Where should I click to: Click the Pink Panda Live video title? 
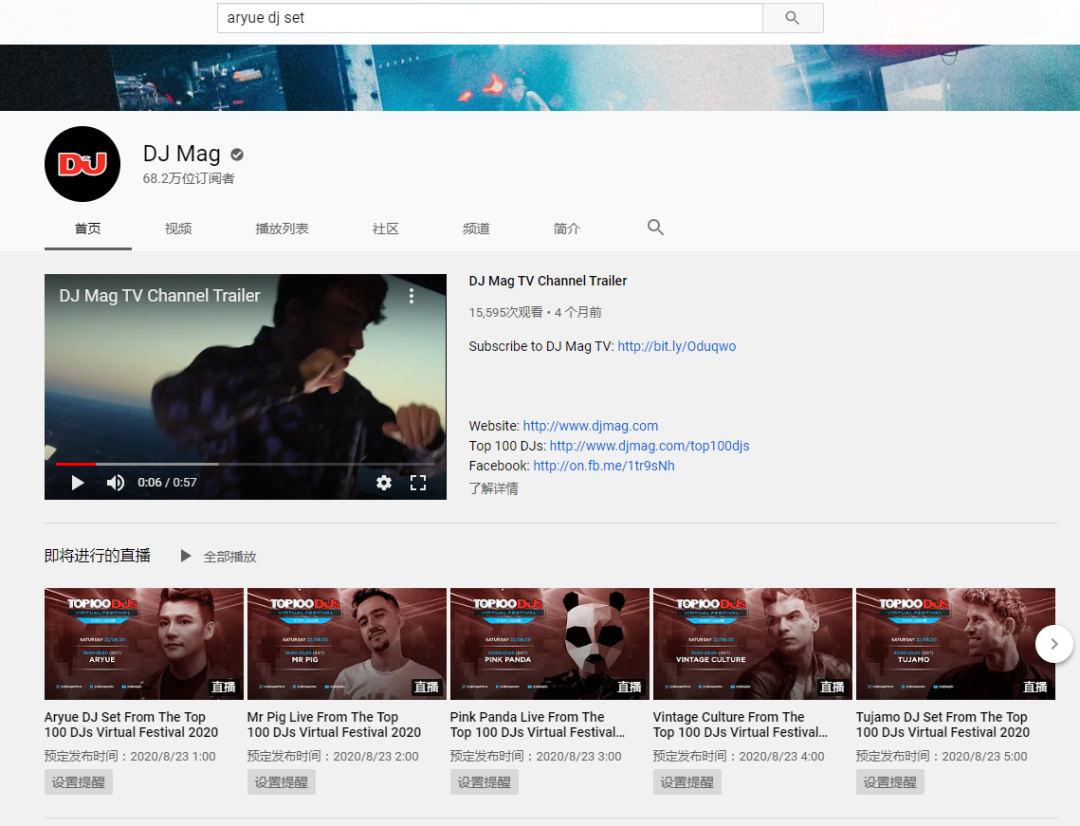pos(537,725)
